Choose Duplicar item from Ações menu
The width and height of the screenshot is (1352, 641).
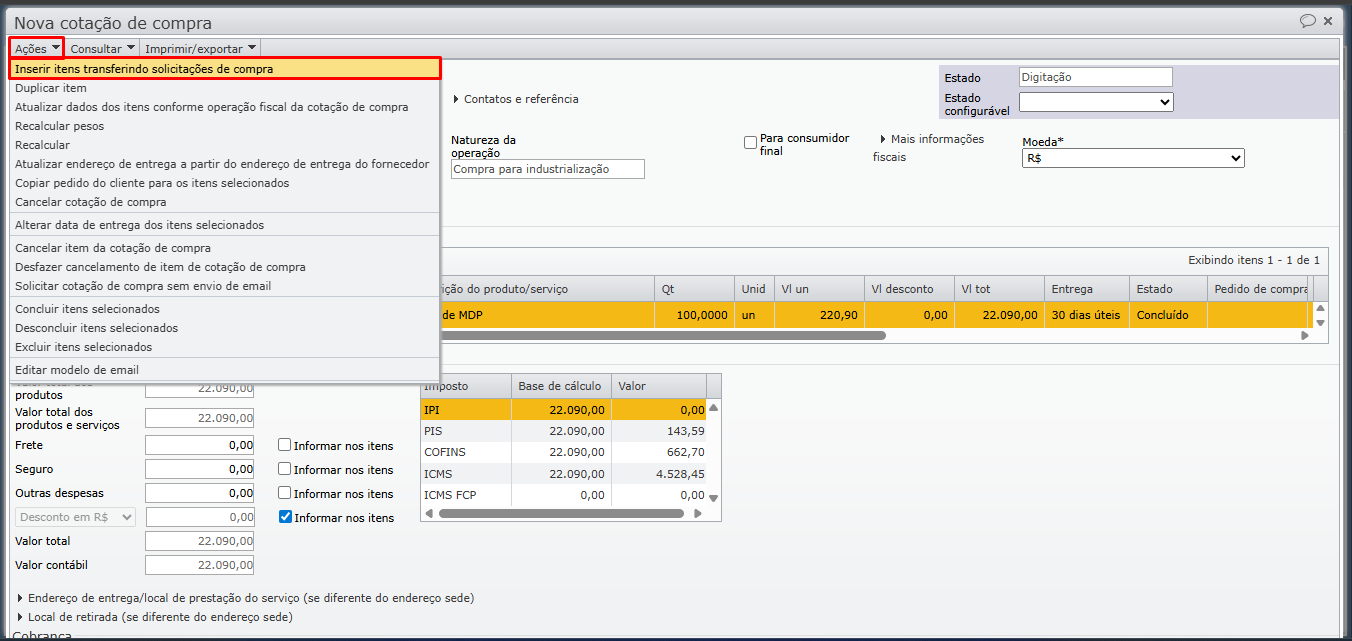(51, 88)
